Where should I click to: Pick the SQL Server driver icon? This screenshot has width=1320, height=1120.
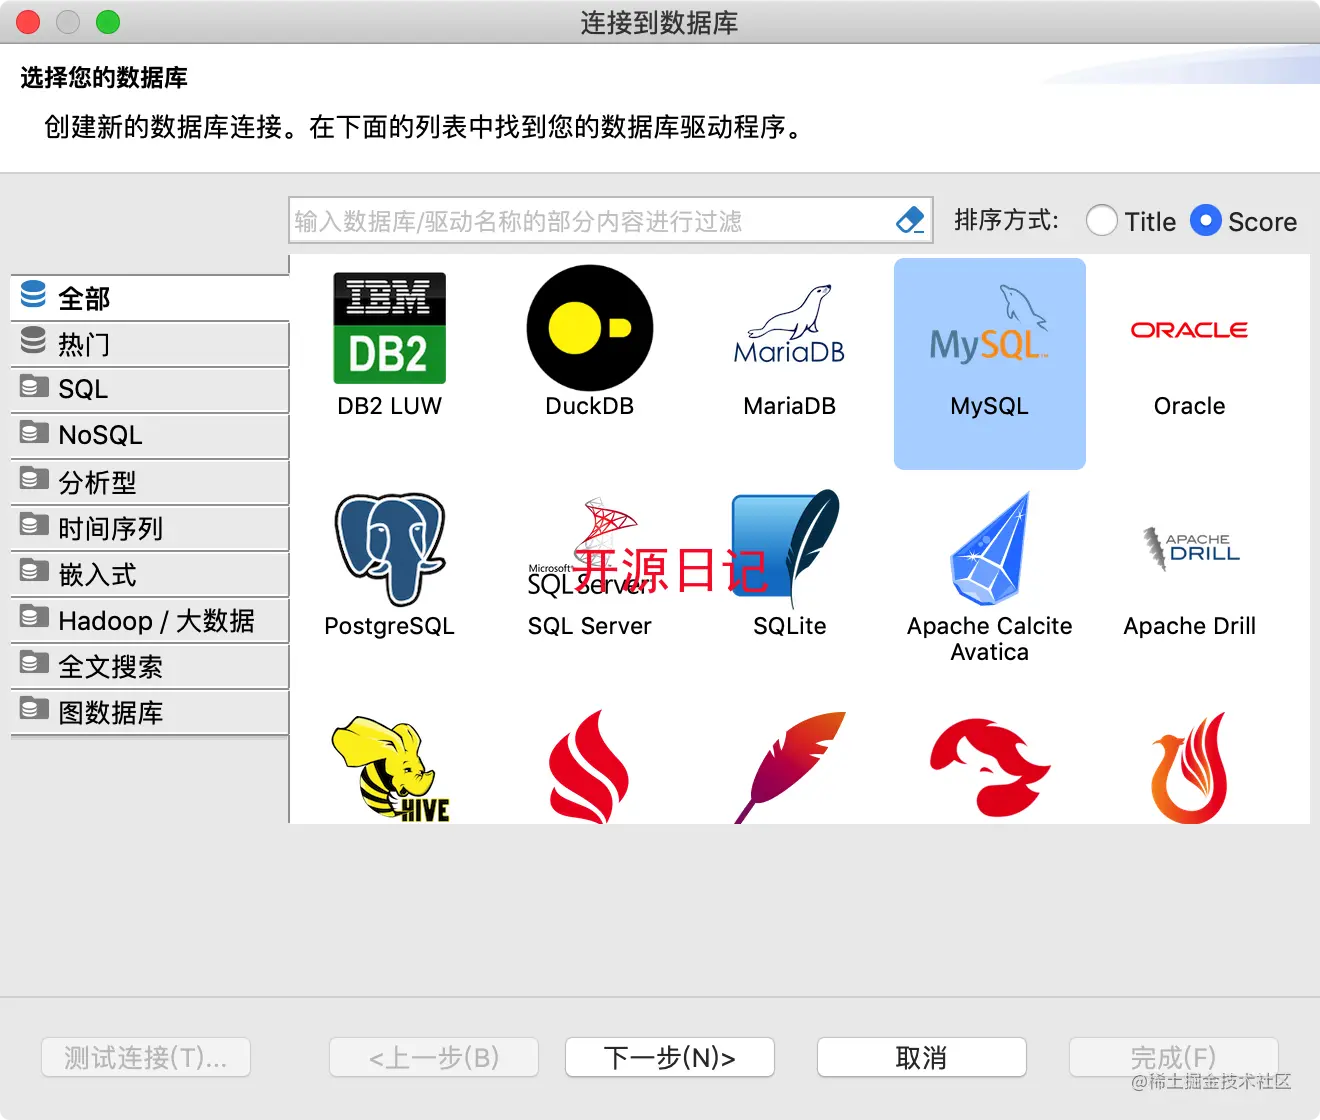click(590, 548)
